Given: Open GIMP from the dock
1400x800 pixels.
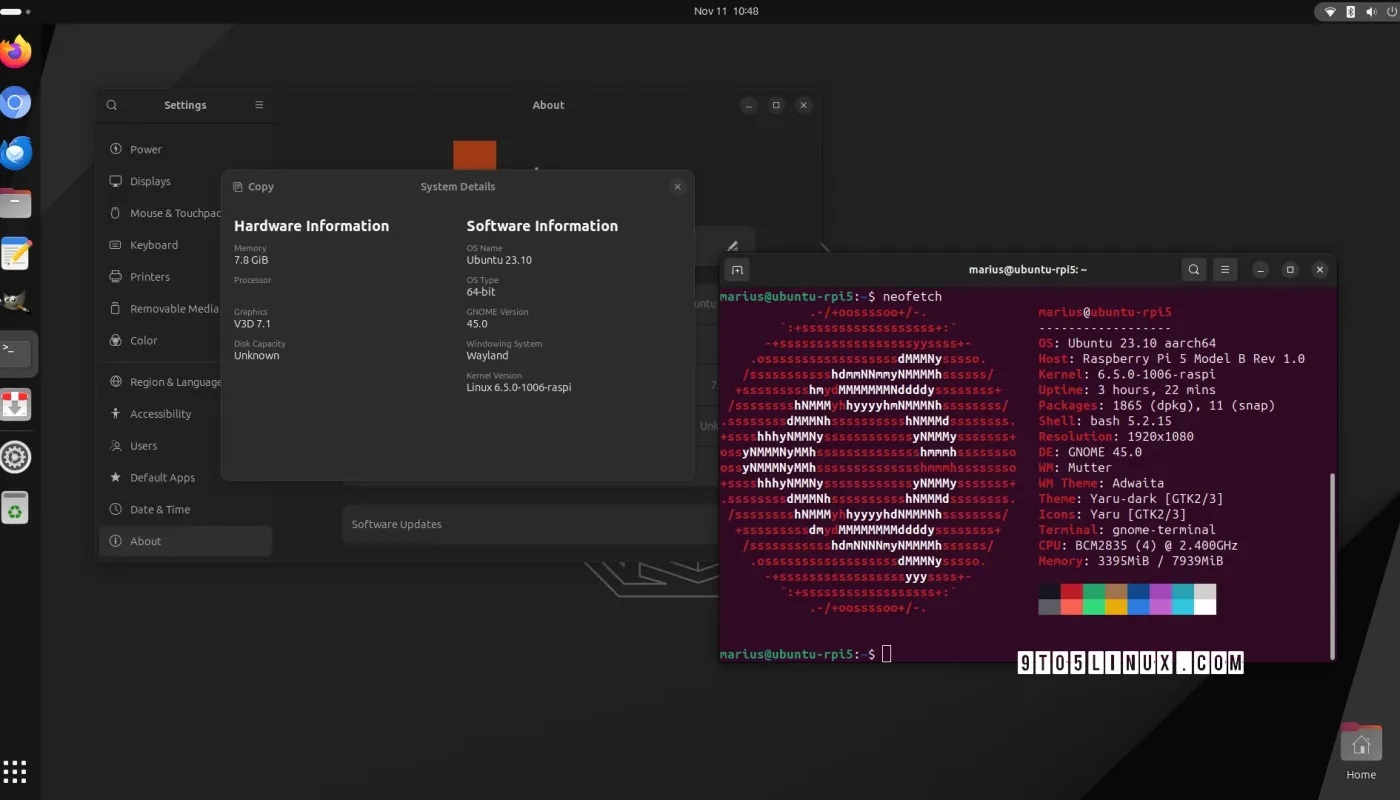Looking at the screenshot, I should (16, 304).
